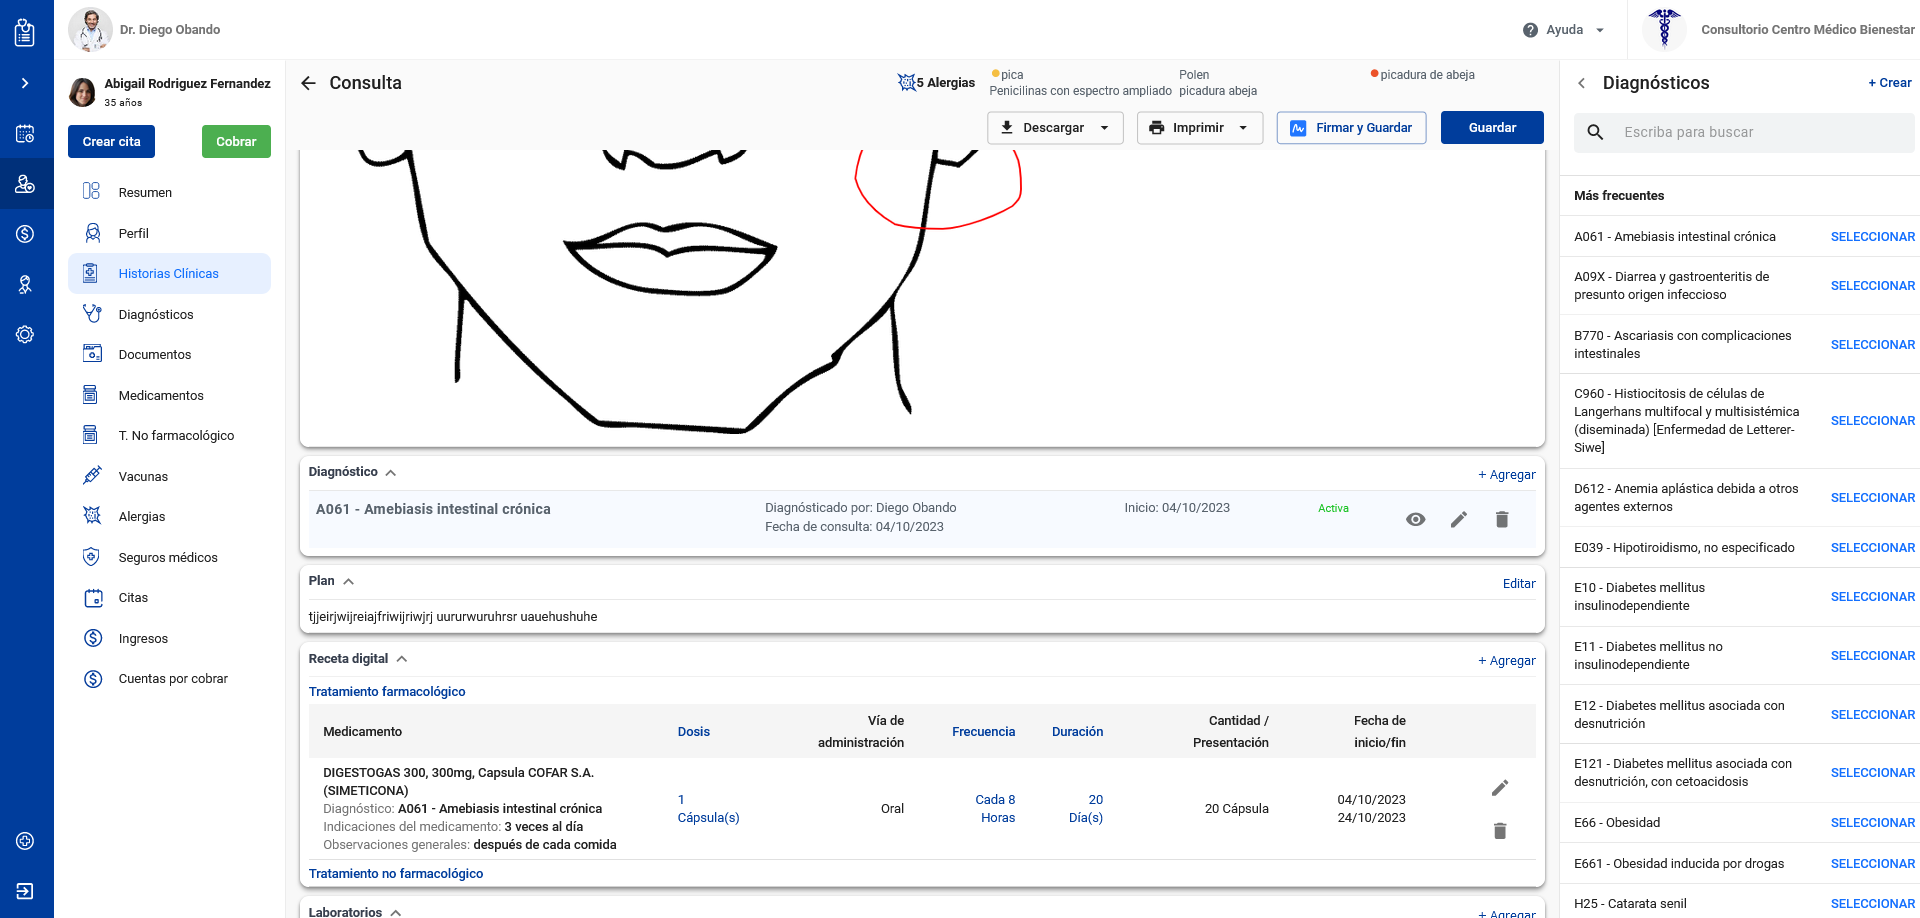Open the Imprimir dropdown menu

point(1199,128)
